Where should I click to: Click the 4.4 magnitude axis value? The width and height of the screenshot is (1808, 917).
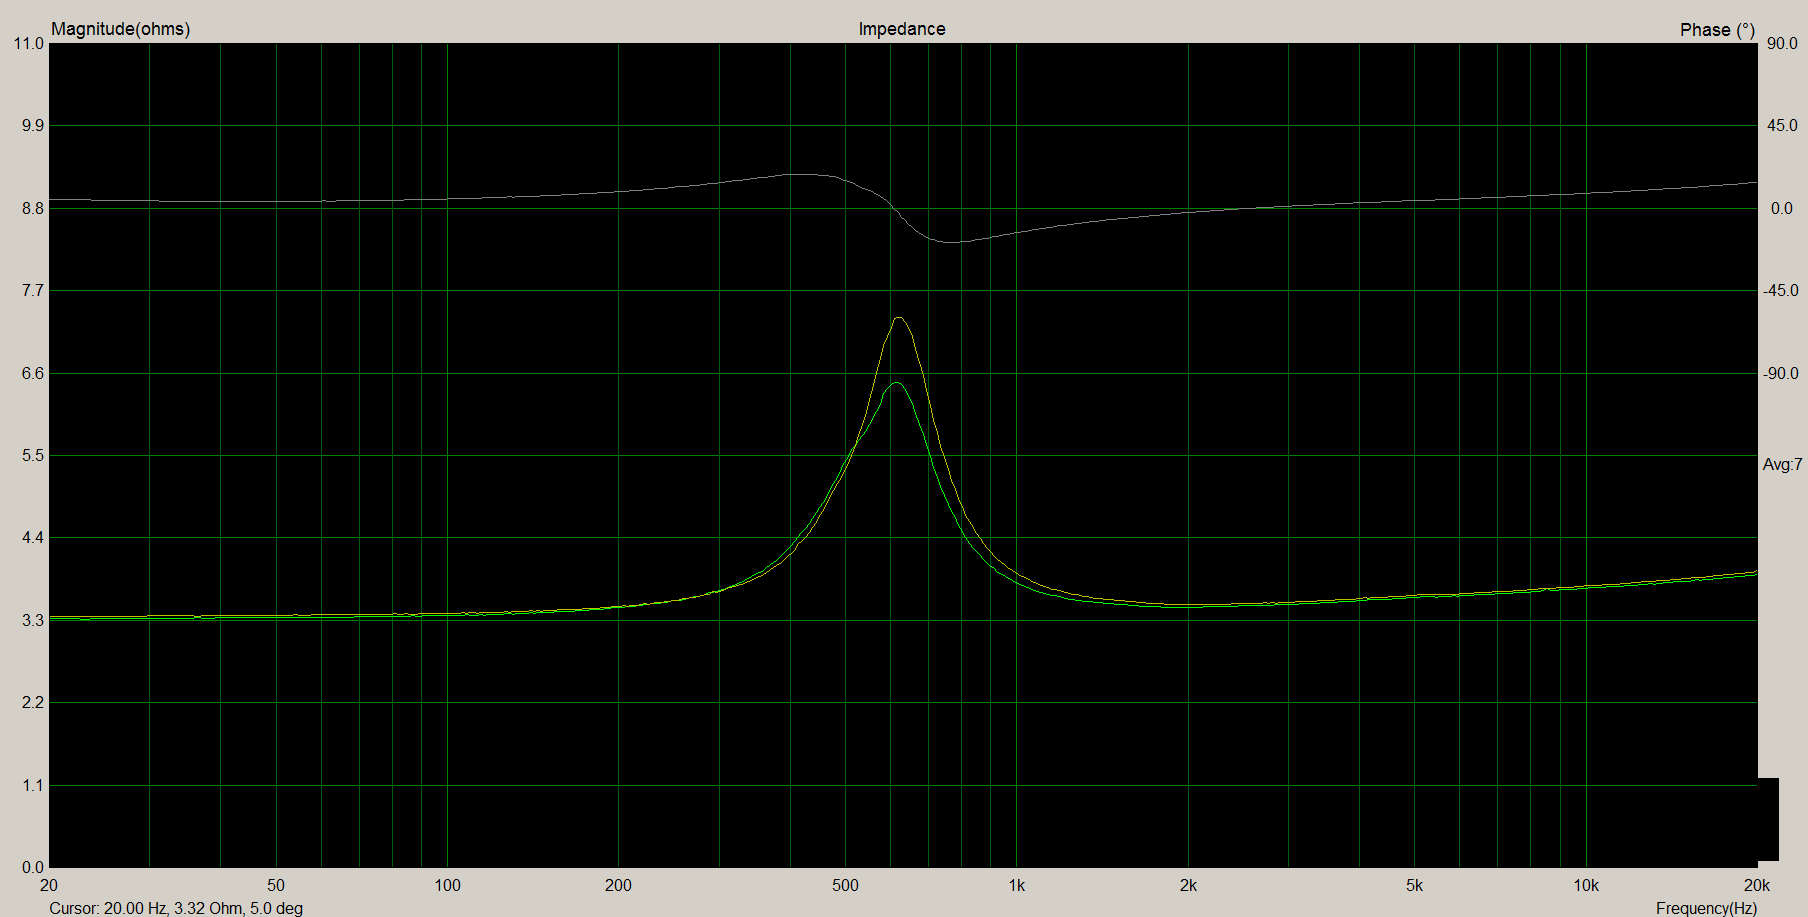[x=33, y=537]
